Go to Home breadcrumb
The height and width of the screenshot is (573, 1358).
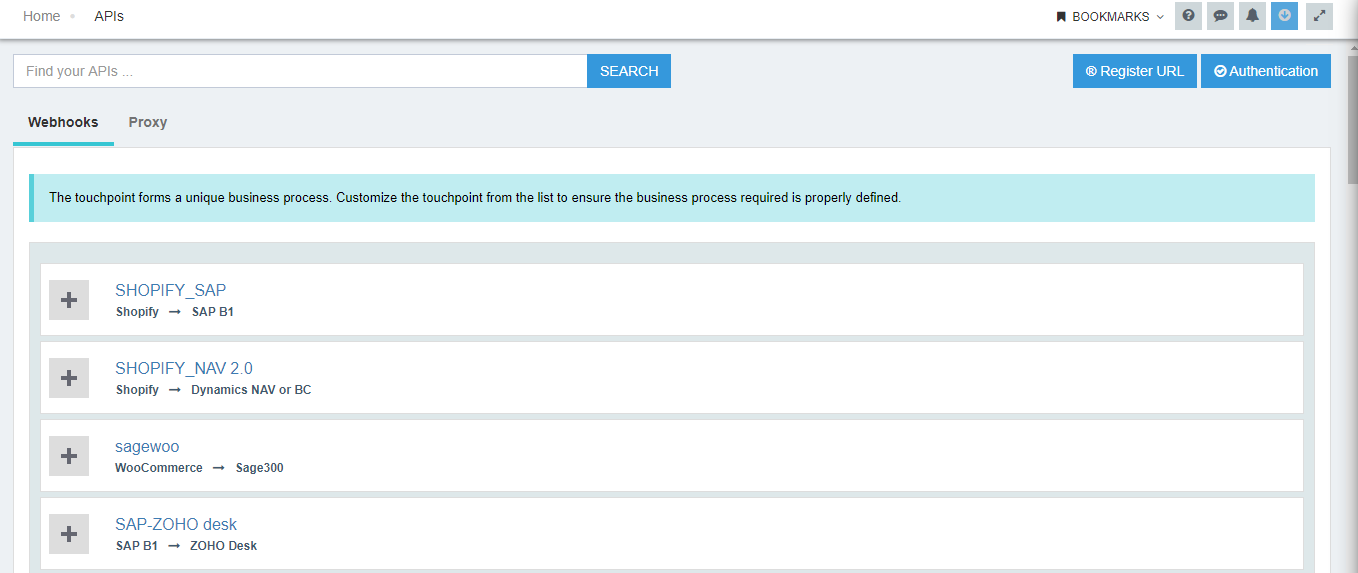click(42, 16)
